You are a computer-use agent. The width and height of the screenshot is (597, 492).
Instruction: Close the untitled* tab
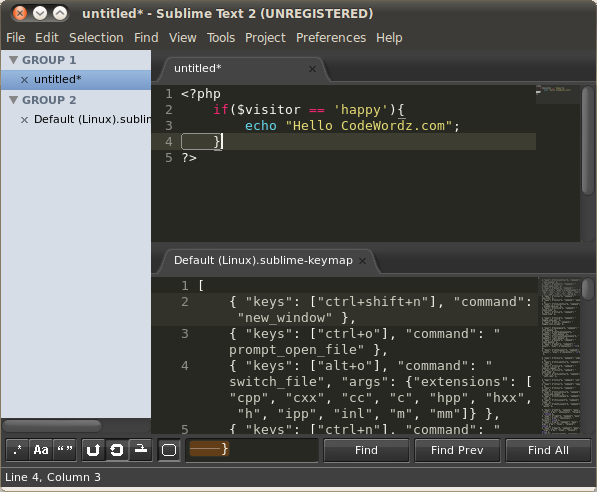point(312,69)
